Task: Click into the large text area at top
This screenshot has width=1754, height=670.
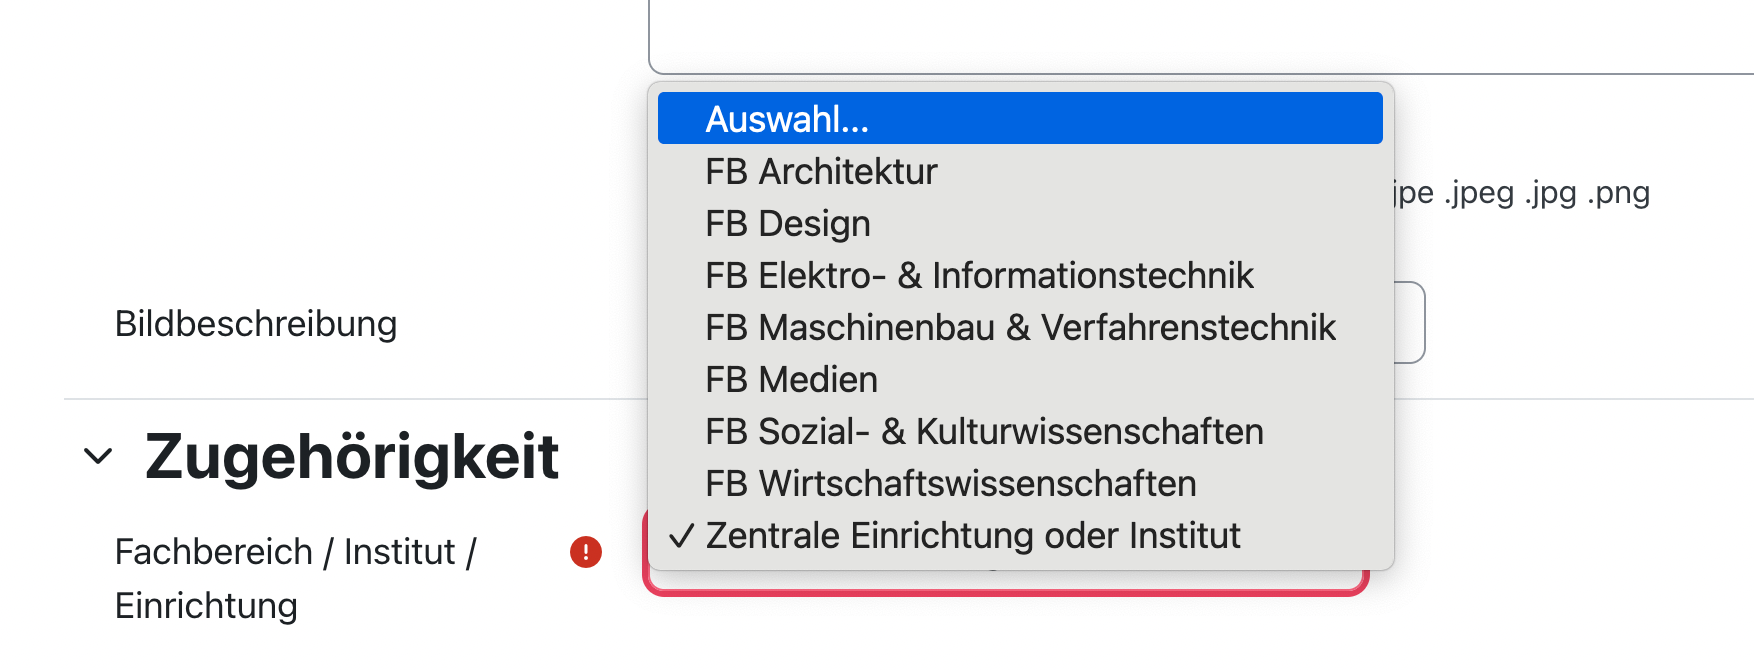Action: coord(1200,35)
